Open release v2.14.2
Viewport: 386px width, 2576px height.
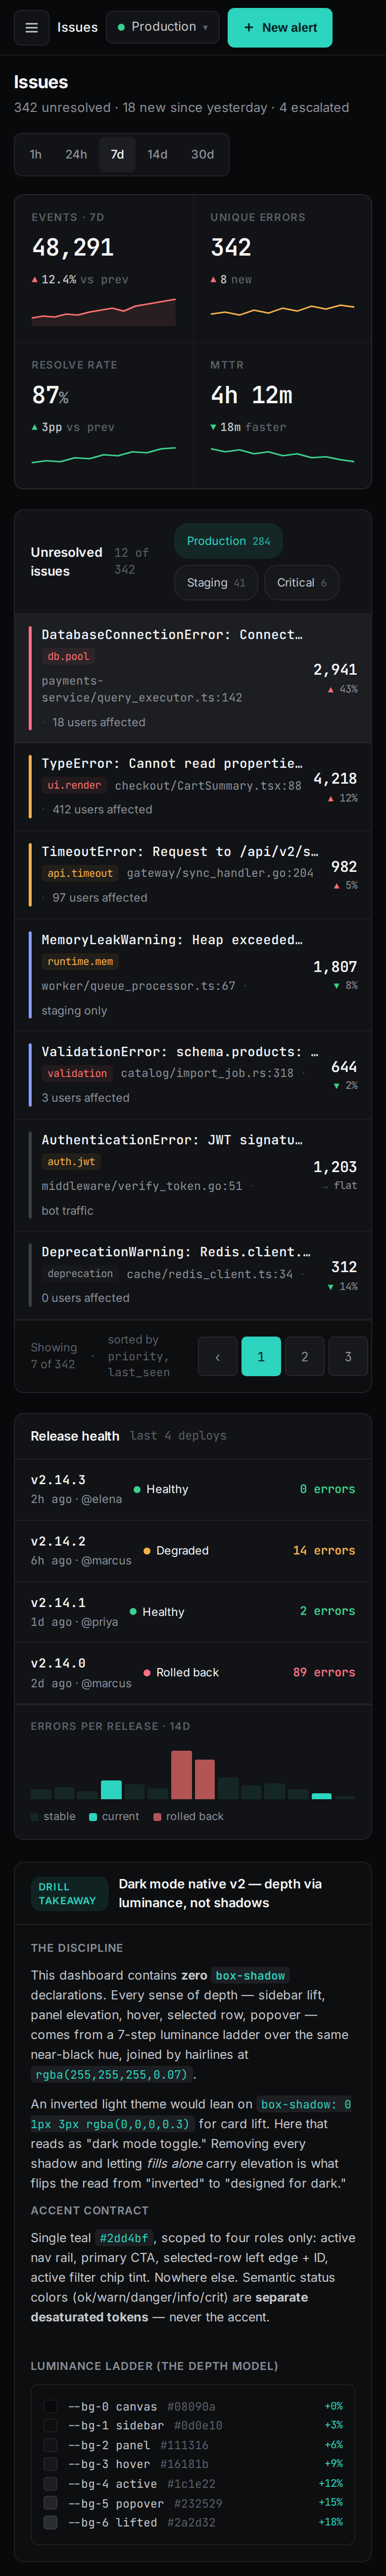tap(193, 1551)
